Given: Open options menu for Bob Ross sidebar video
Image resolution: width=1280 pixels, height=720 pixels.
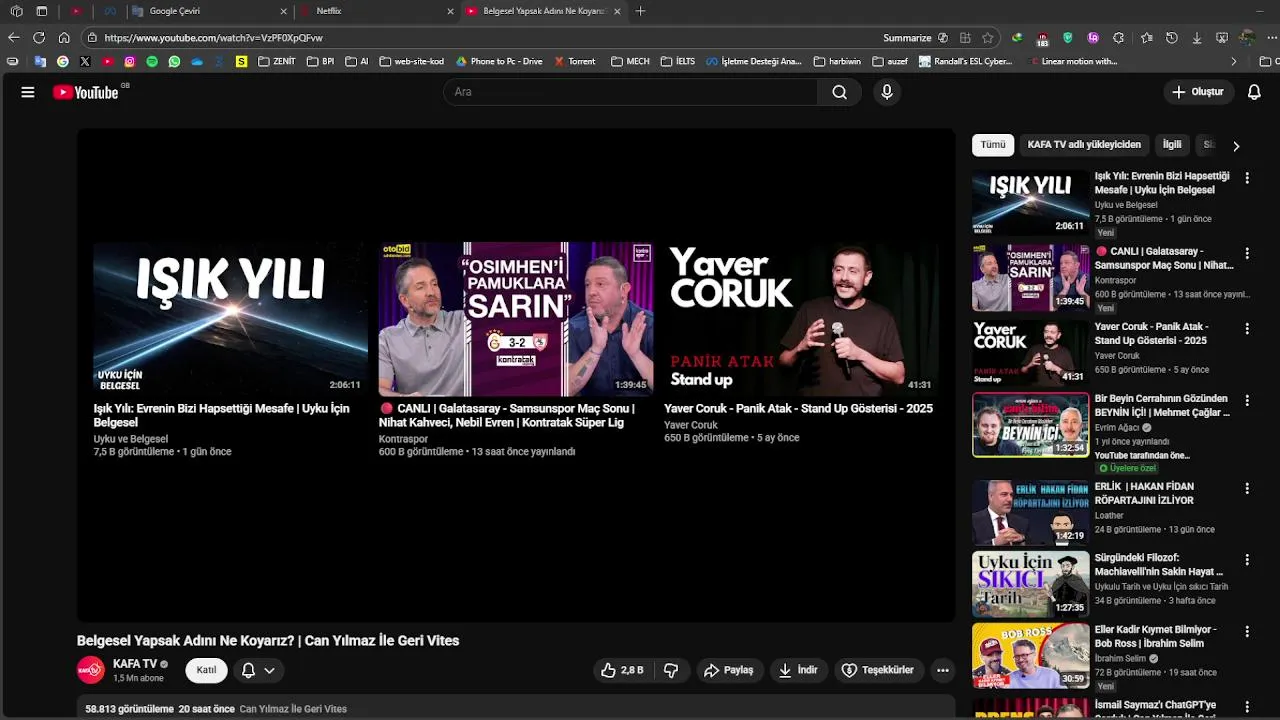Looking at the screenshot, I should point(1247,631).
